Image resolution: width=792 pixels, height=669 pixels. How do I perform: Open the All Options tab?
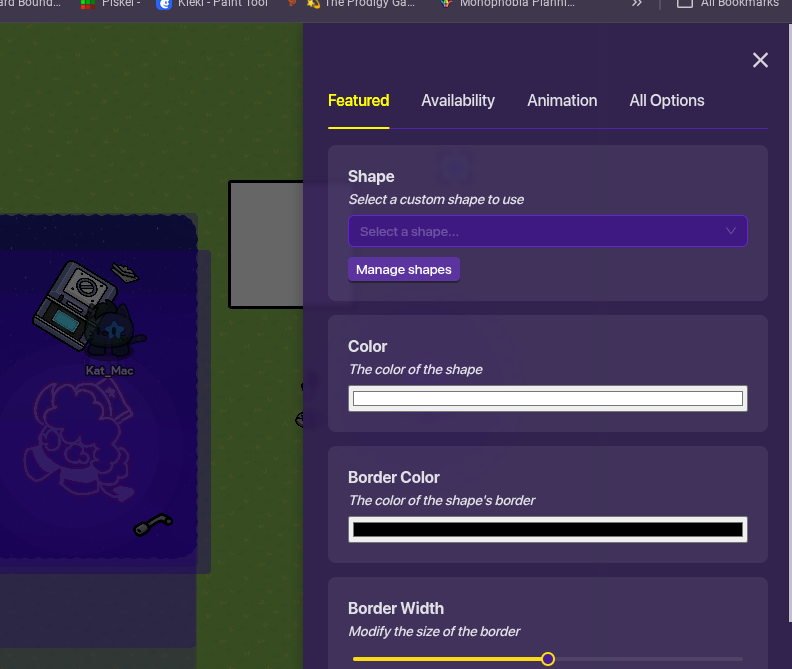click(666, 100)
